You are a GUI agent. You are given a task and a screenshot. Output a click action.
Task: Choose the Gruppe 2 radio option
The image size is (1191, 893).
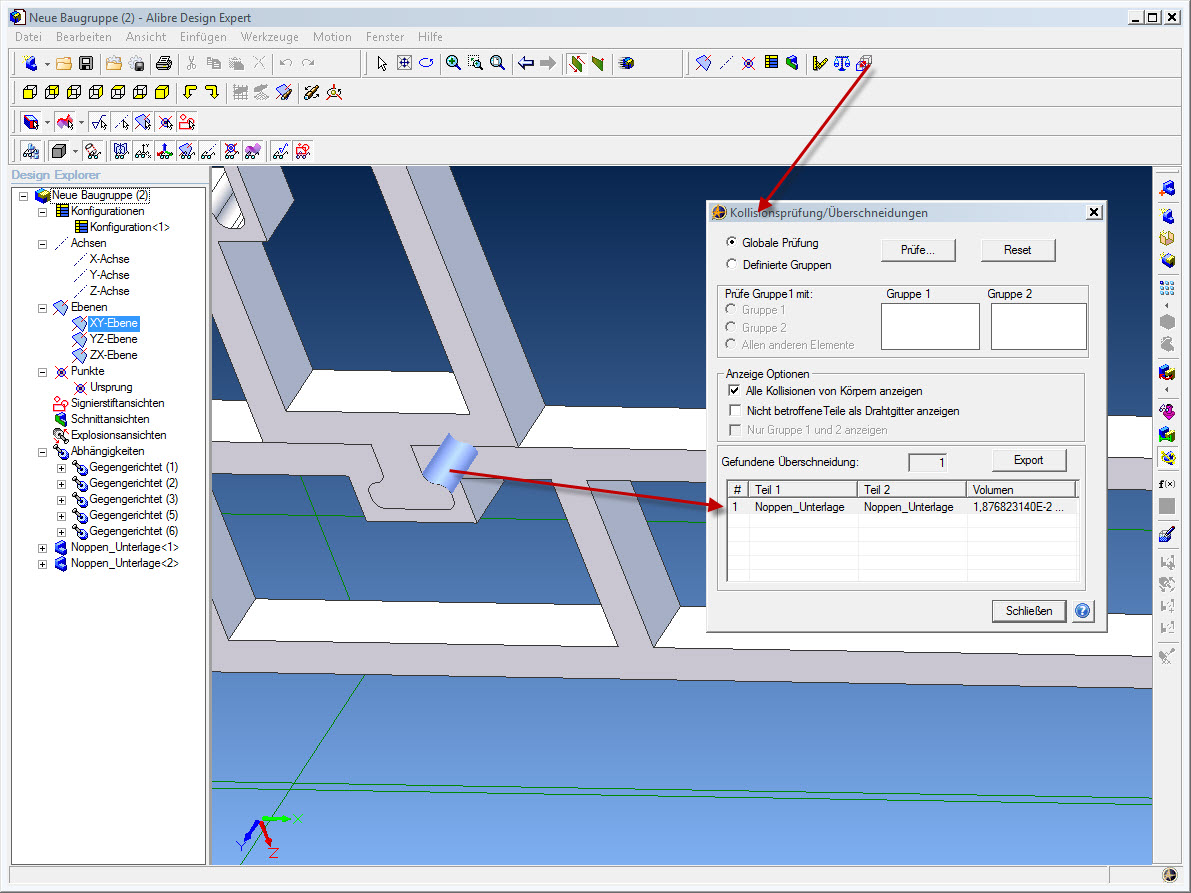731,327
